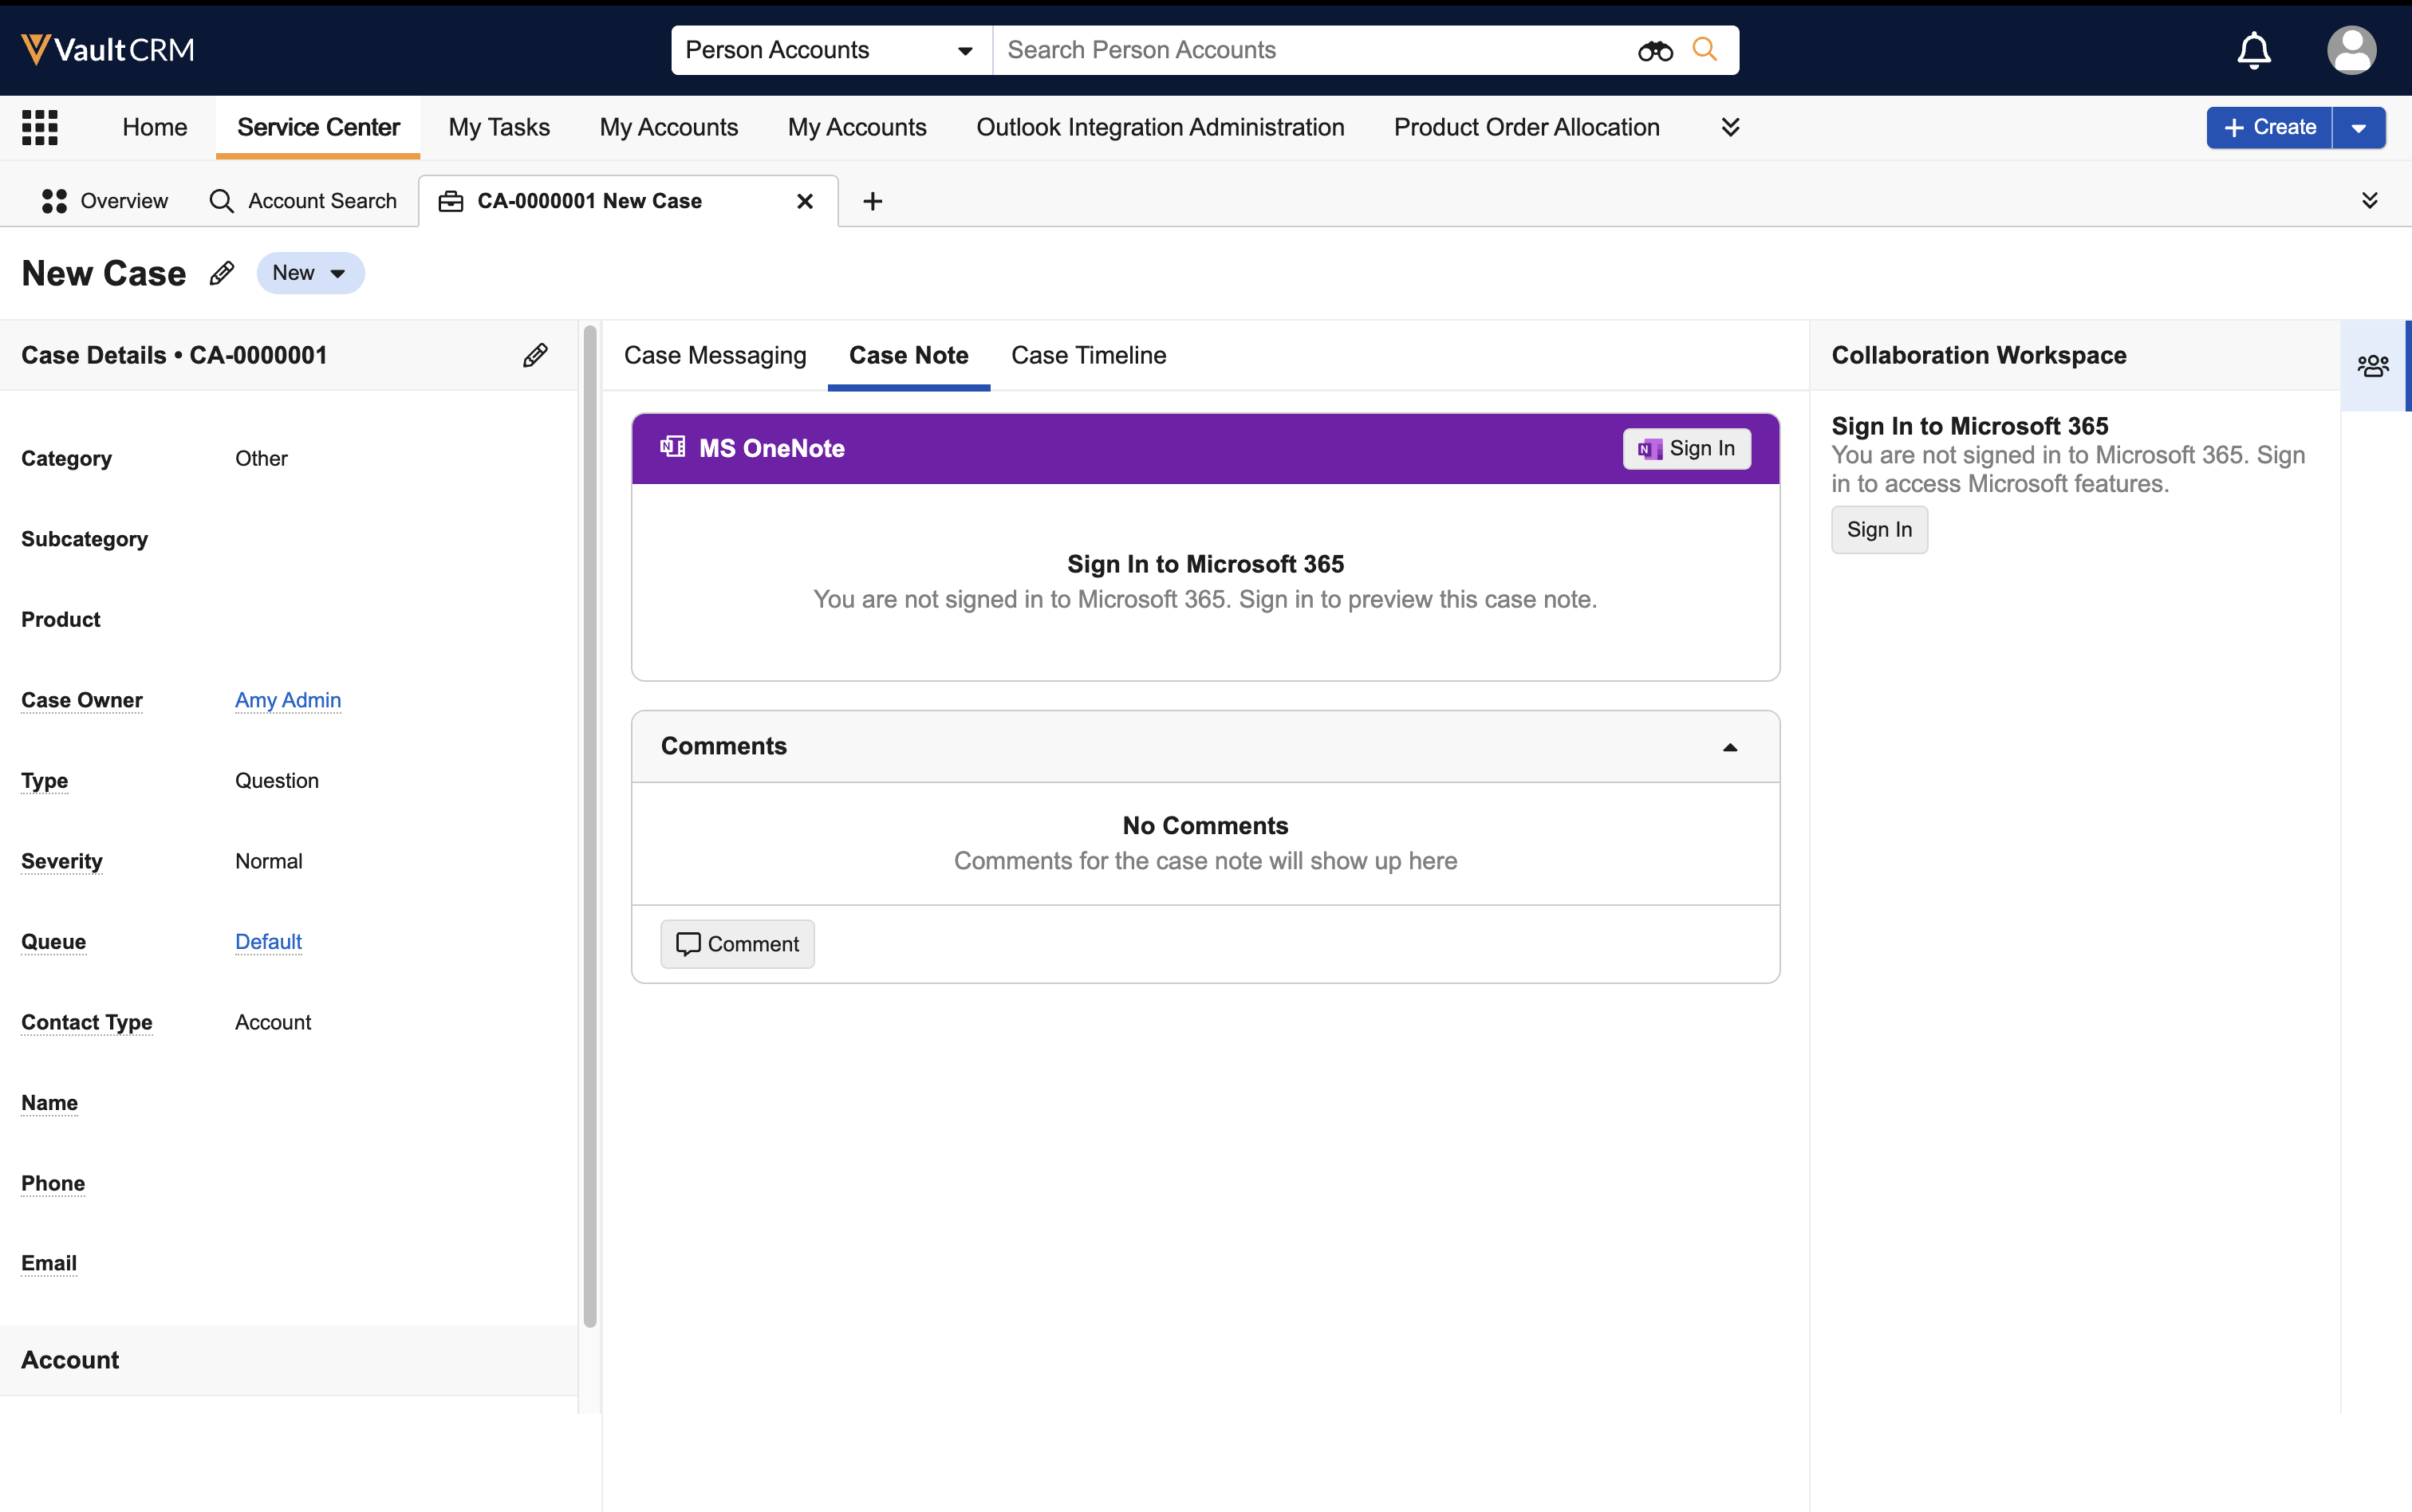Screen dimensions: 2412x1512
Task: Click the Queue field label
Action: click(x=54, y=941)
